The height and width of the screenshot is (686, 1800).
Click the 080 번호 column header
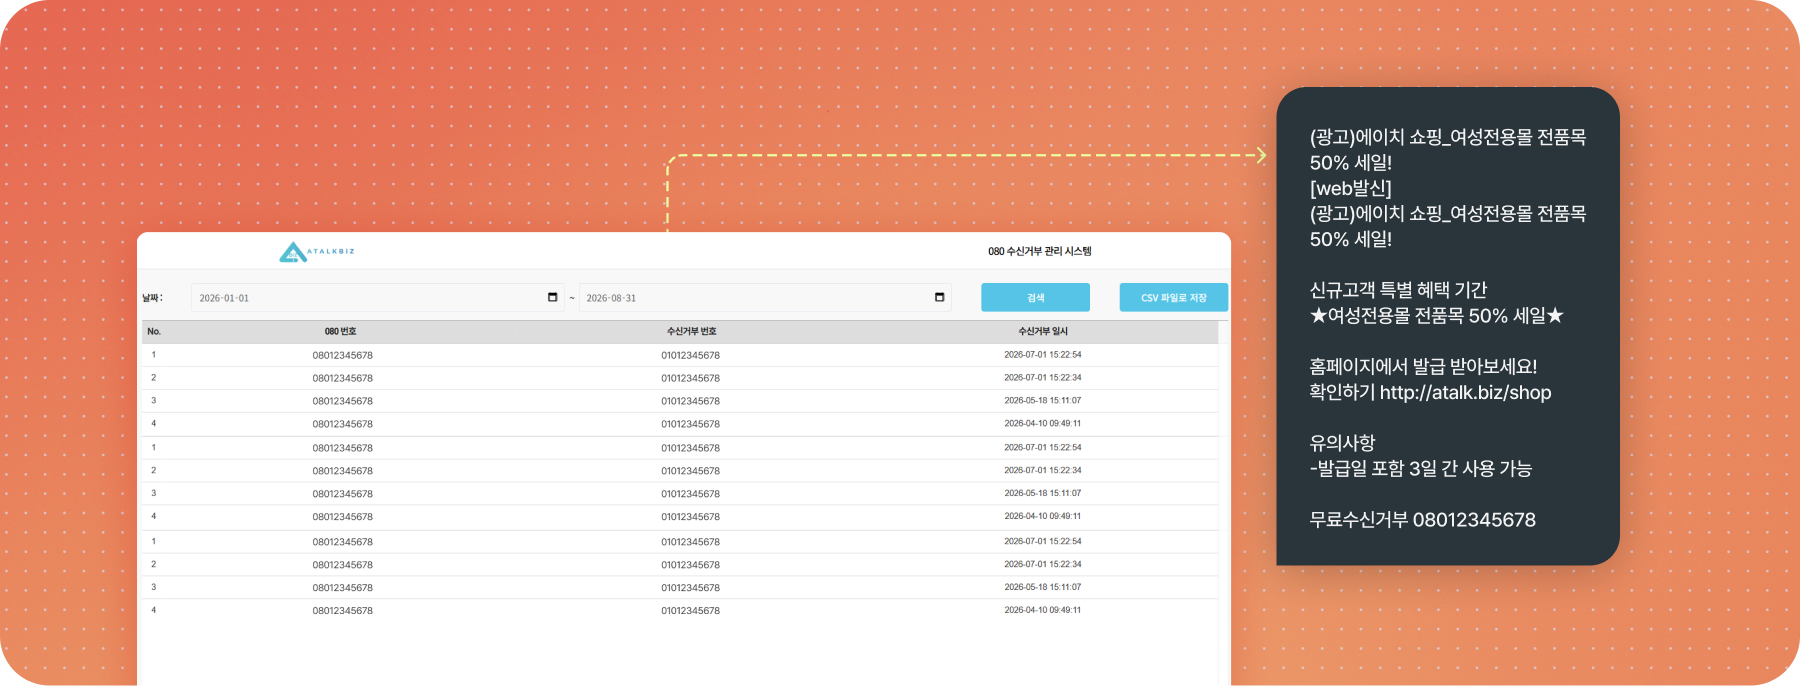(x=340, y=331)
